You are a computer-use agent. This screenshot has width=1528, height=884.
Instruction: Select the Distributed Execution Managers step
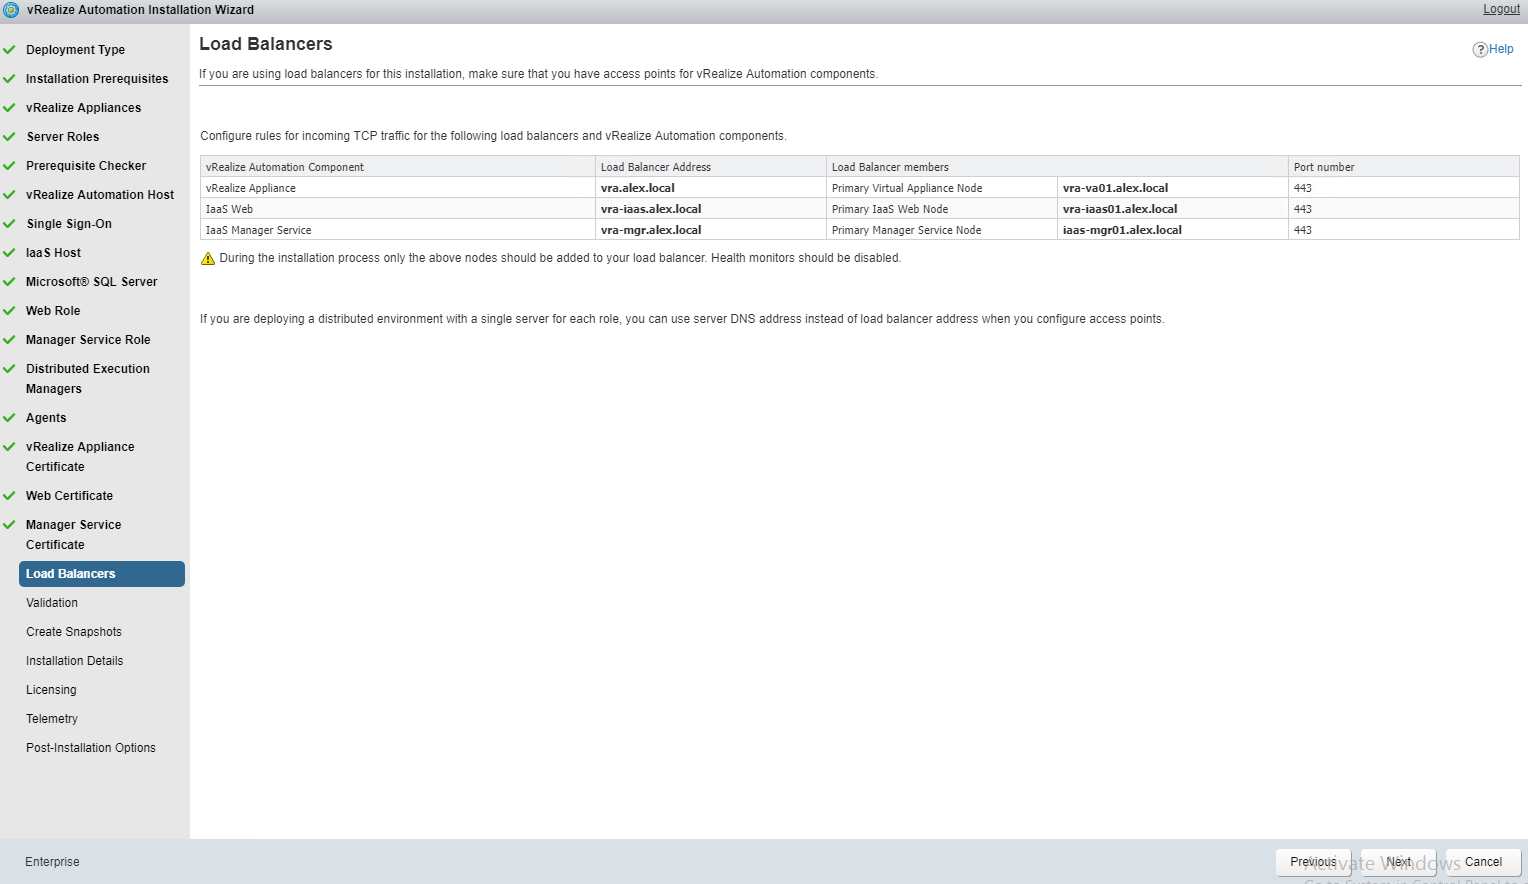pos(88,379)
